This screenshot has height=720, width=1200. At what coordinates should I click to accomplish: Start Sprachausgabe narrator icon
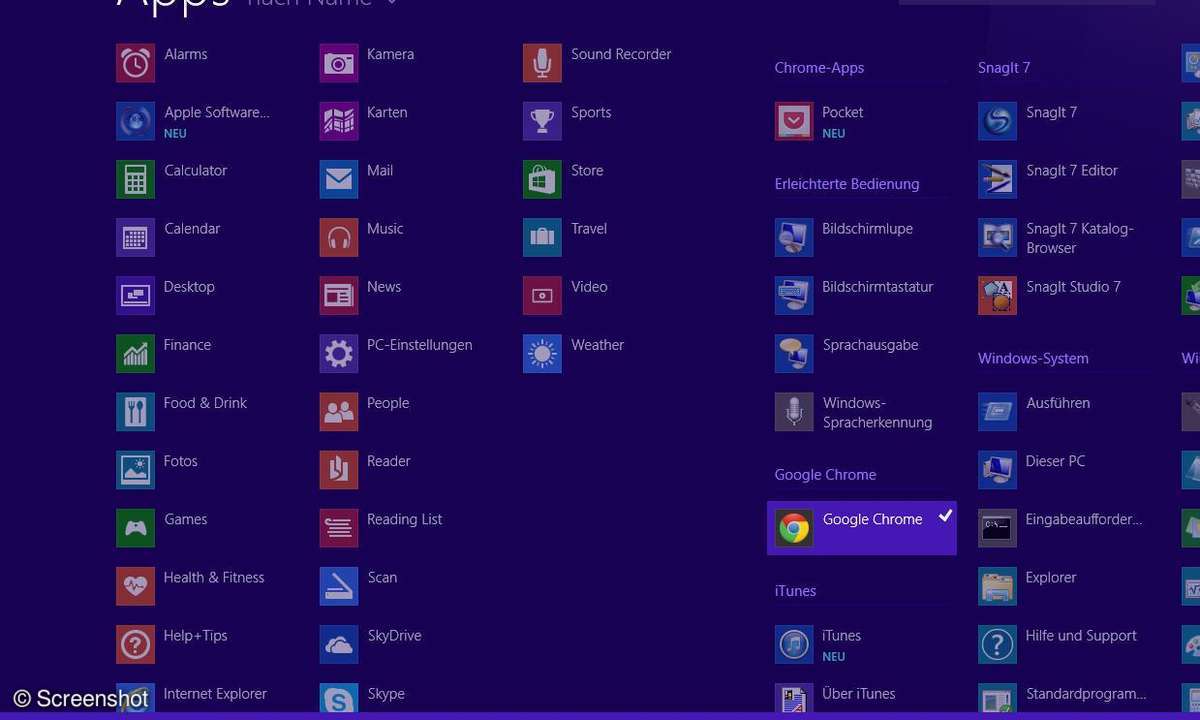pos(794,353)
